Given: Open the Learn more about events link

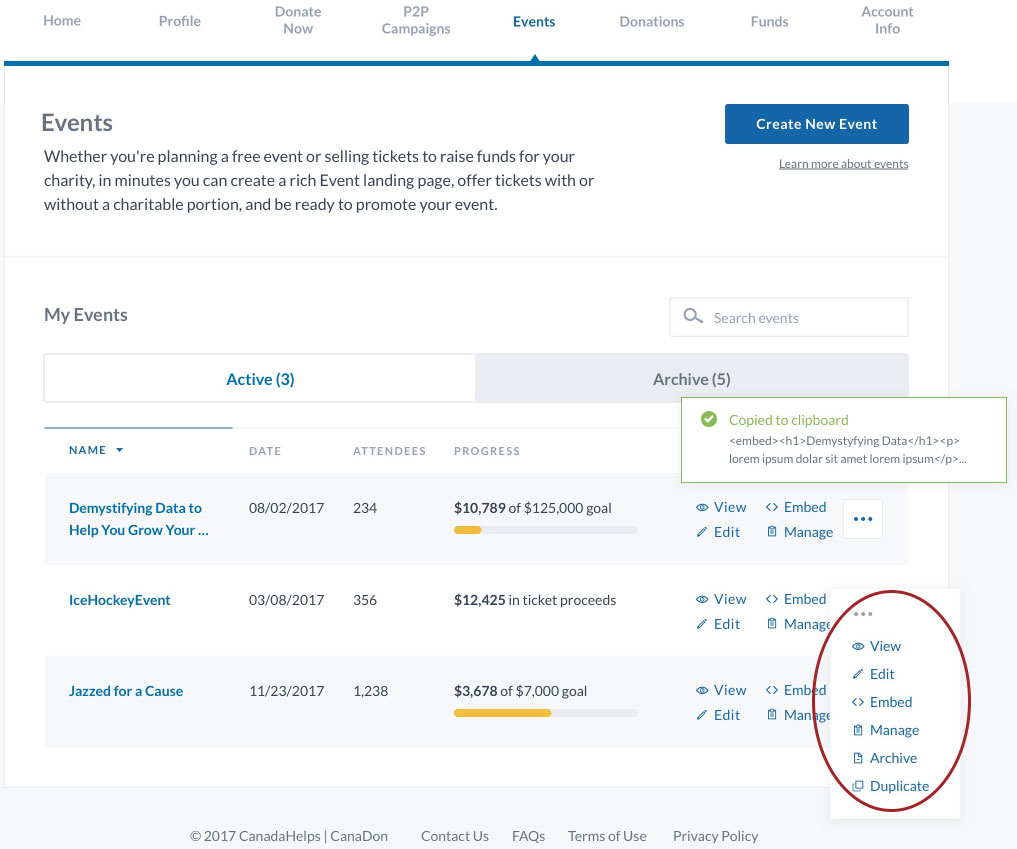Looking at the screenshot, I should click(843, 164).
